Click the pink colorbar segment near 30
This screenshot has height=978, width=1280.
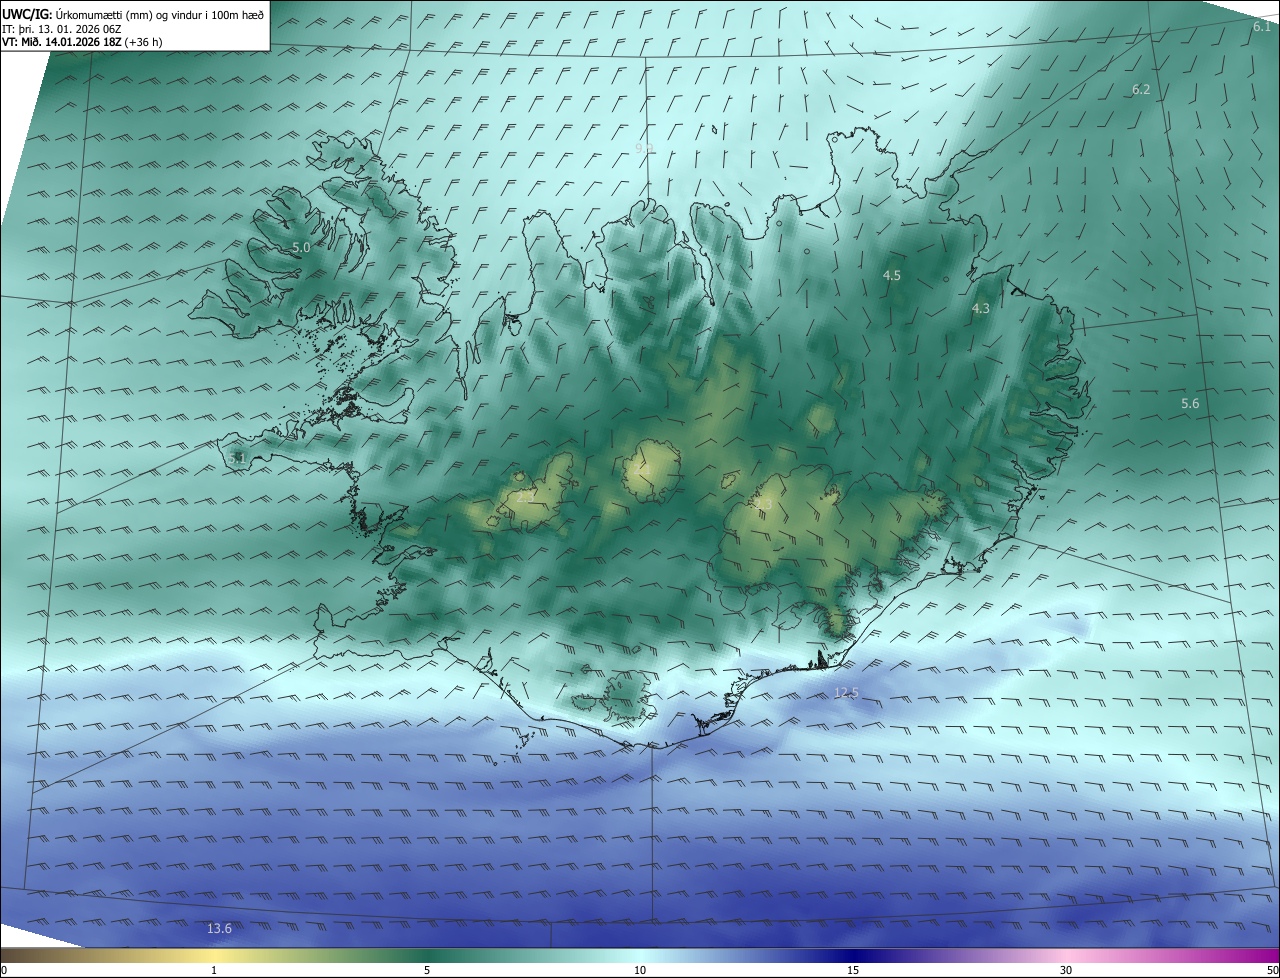(x=1066, y=955)
